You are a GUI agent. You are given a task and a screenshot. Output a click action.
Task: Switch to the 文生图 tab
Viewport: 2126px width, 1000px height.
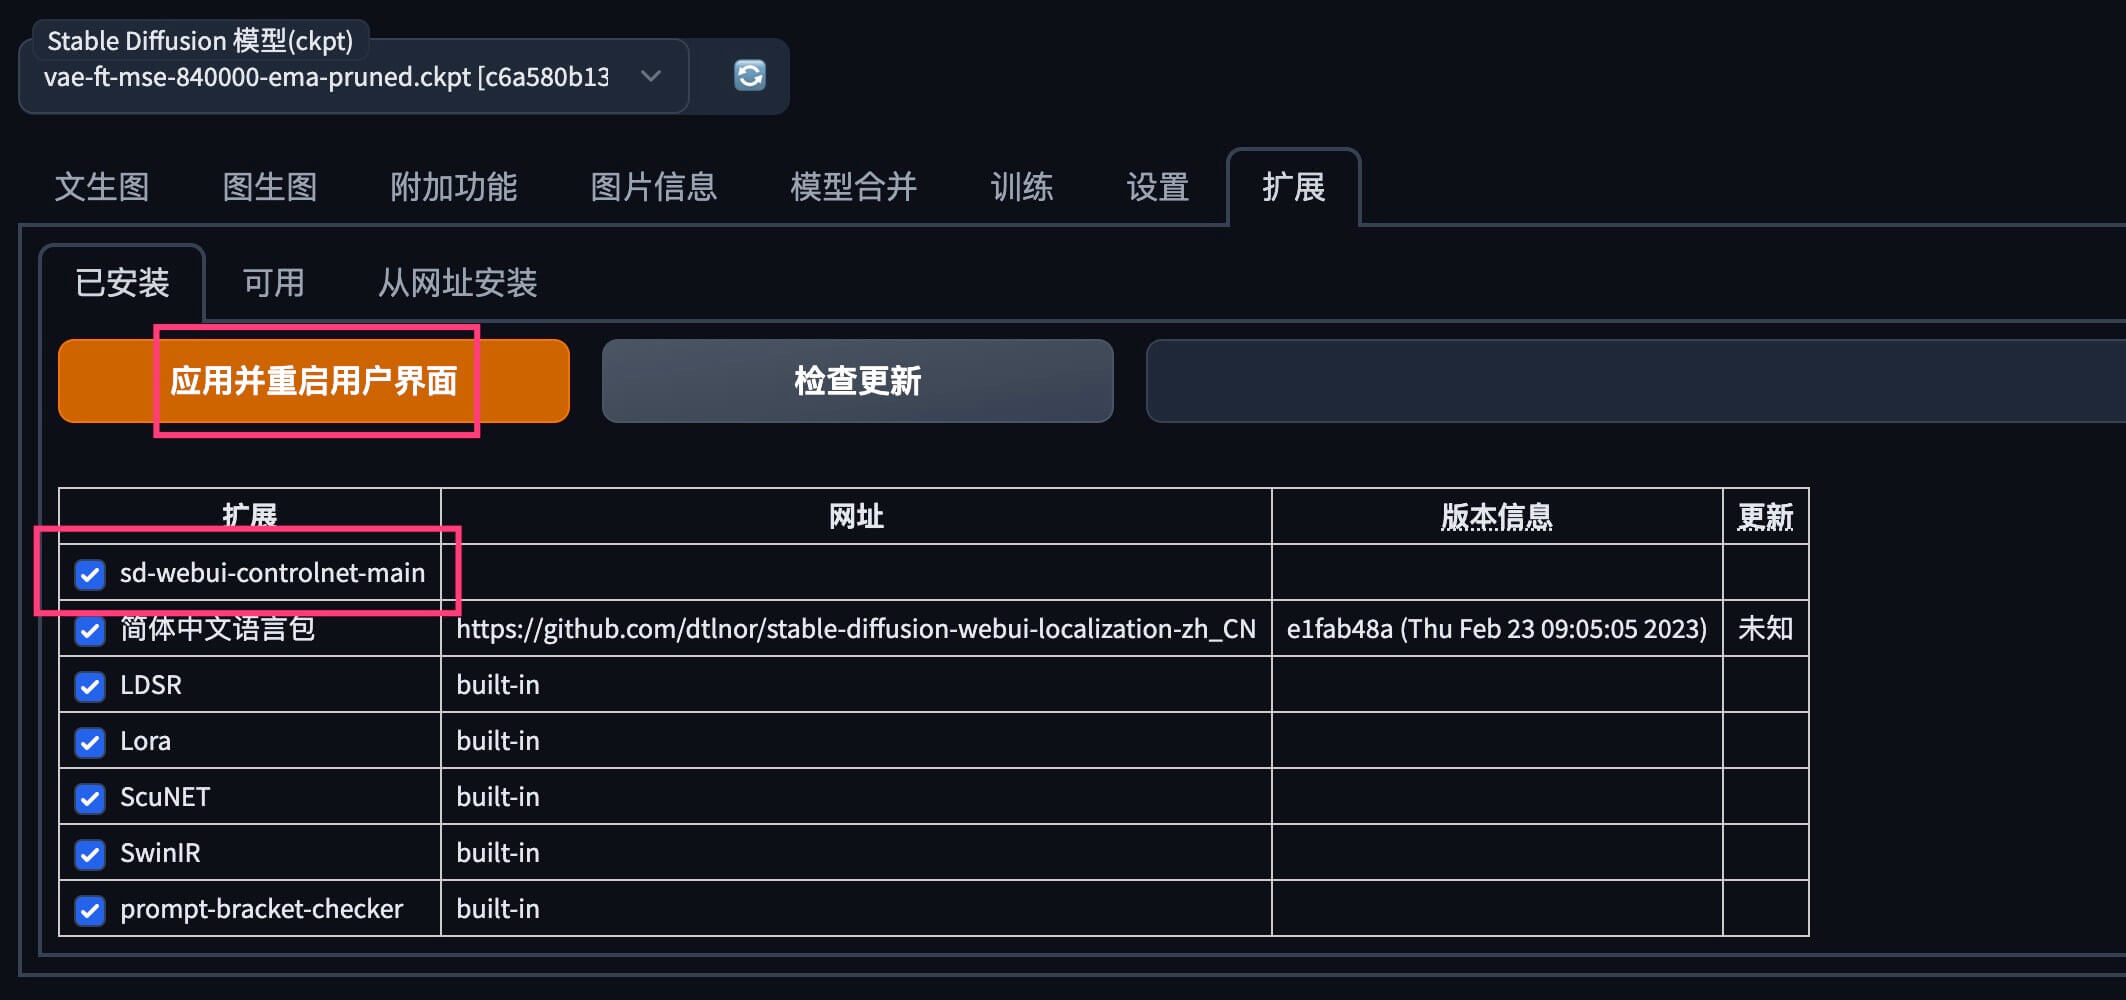[x=102, y=187]
